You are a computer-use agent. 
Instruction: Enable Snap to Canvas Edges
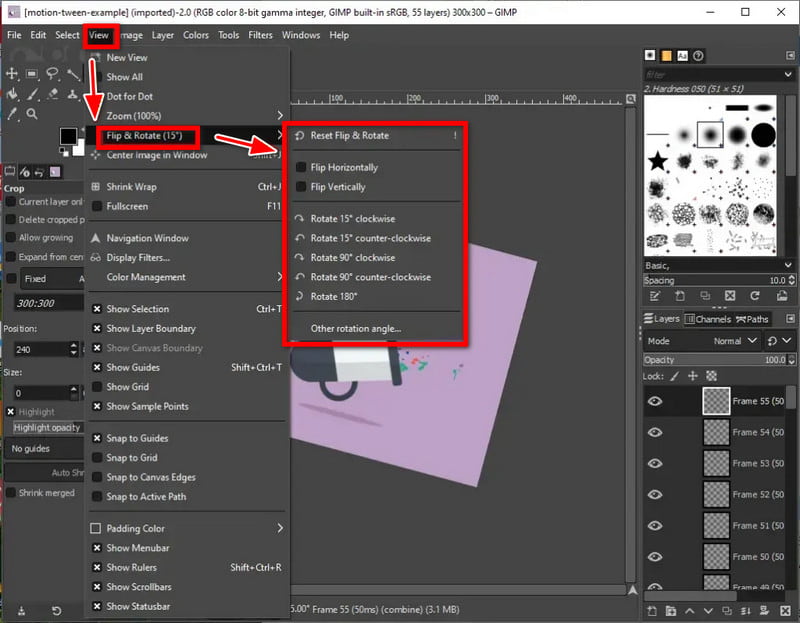150,477
